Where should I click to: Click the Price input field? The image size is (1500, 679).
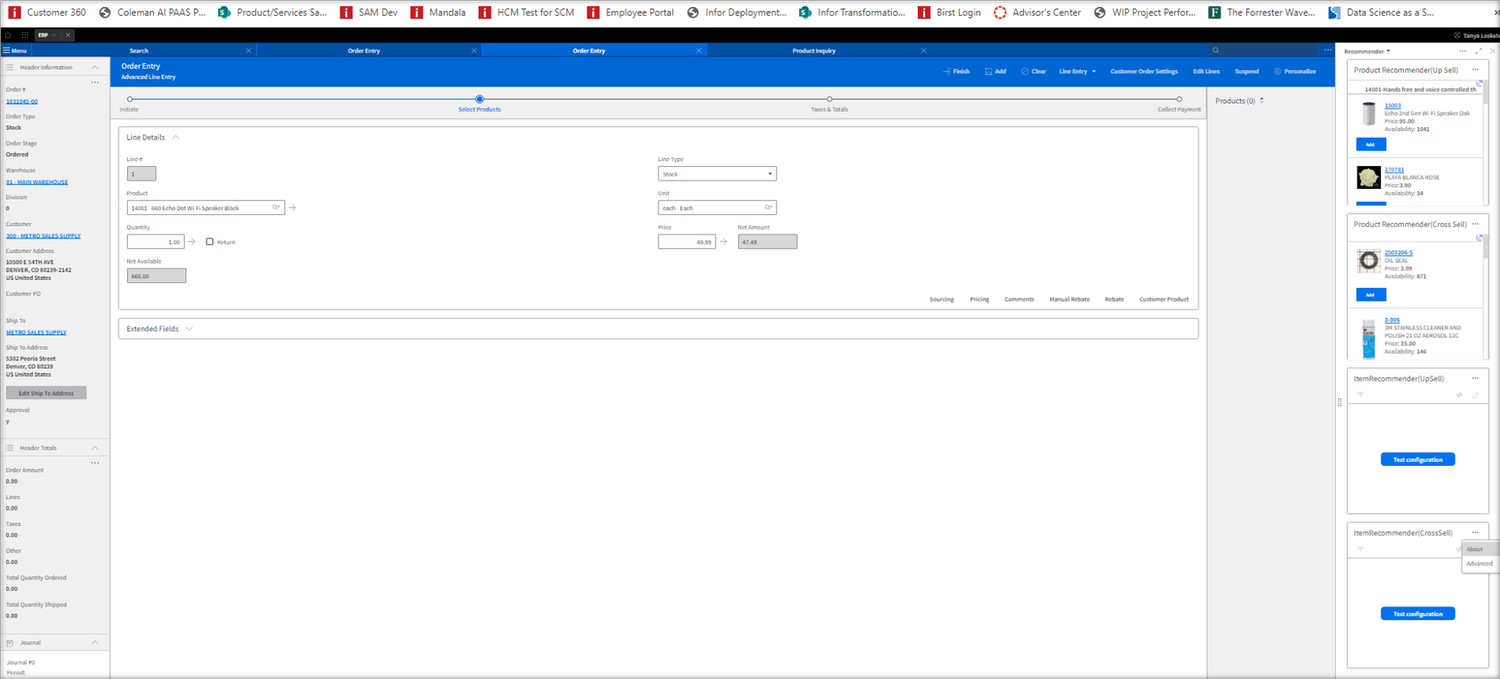686,241
